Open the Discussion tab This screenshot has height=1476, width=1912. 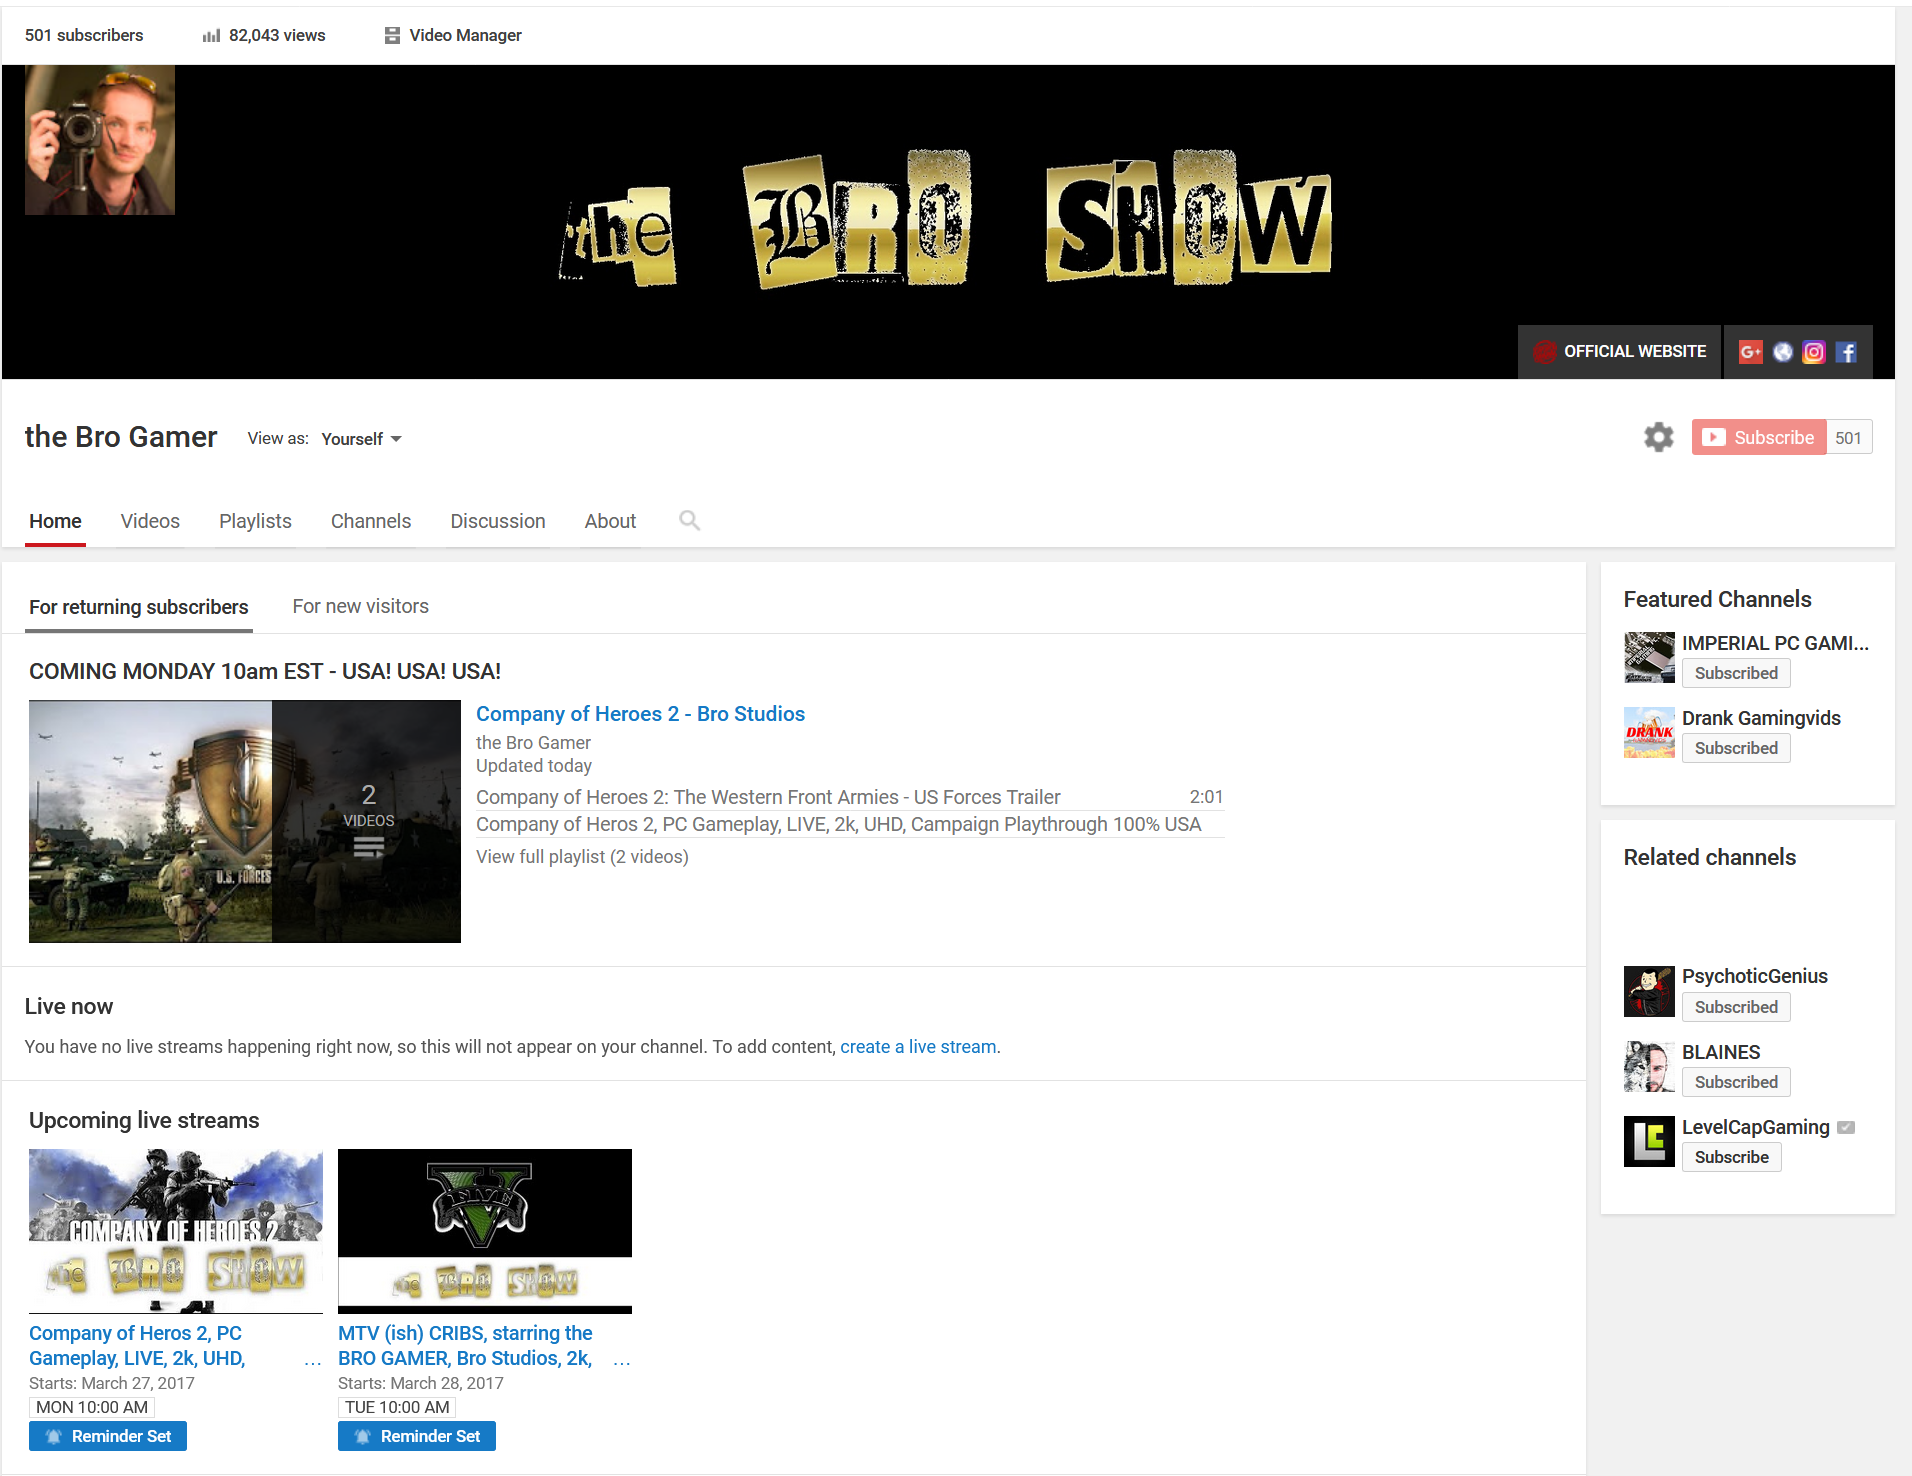pyautogui.click(x=498, y=521)
